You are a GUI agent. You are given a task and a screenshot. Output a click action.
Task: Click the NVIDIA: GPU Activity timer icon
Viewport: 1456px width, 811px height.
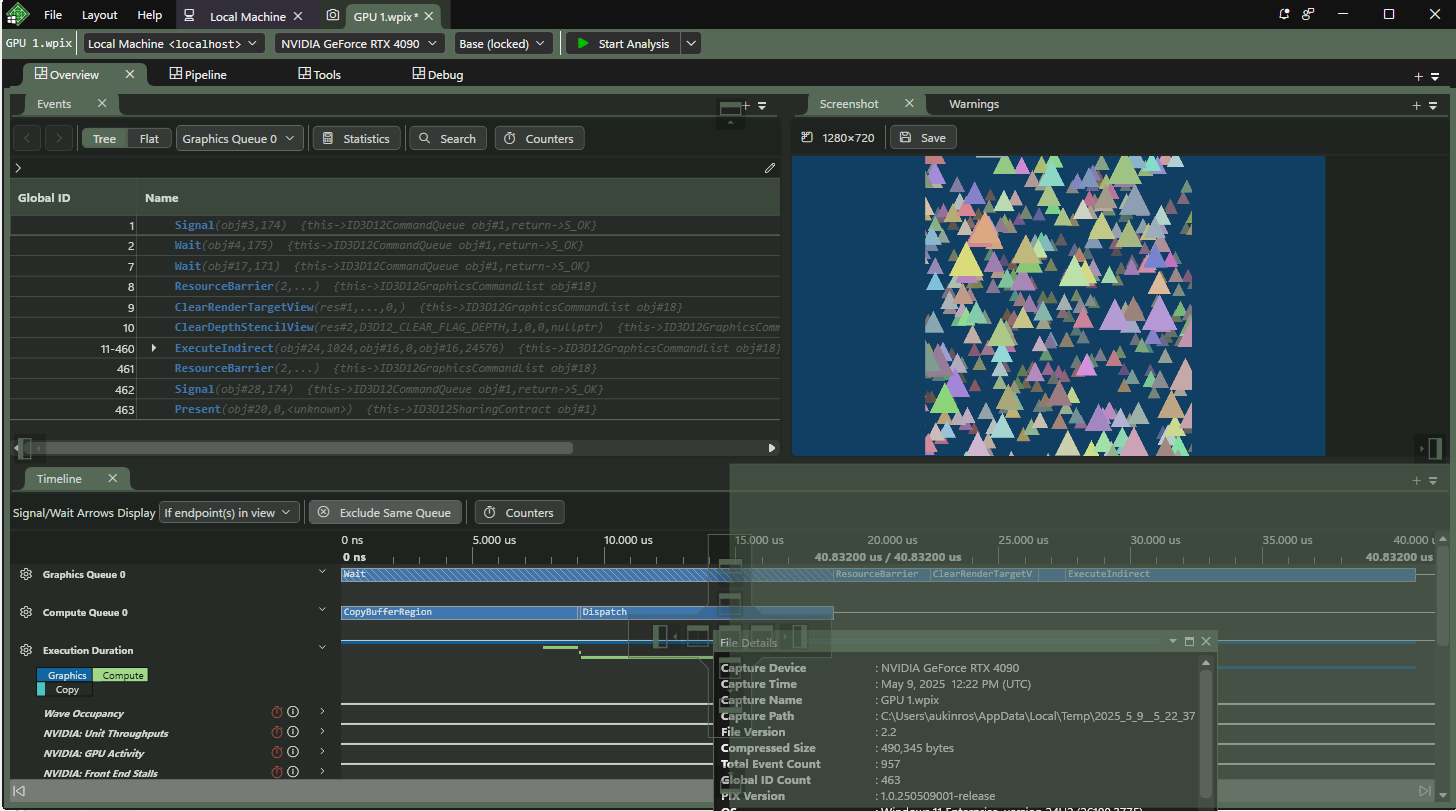pyautogui.click(x=277, y=753)
